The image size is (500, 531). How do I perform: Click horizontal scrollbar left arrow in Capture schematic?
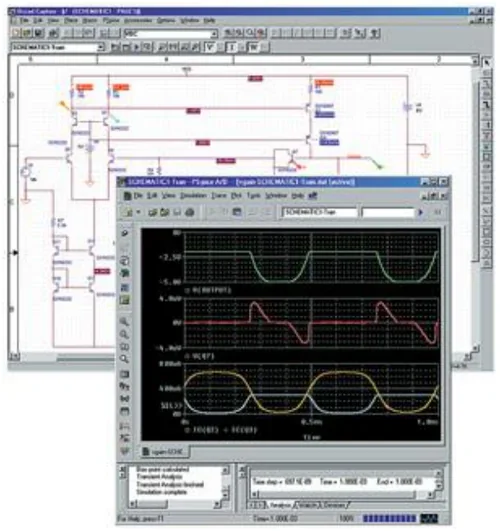pos(14,356)
